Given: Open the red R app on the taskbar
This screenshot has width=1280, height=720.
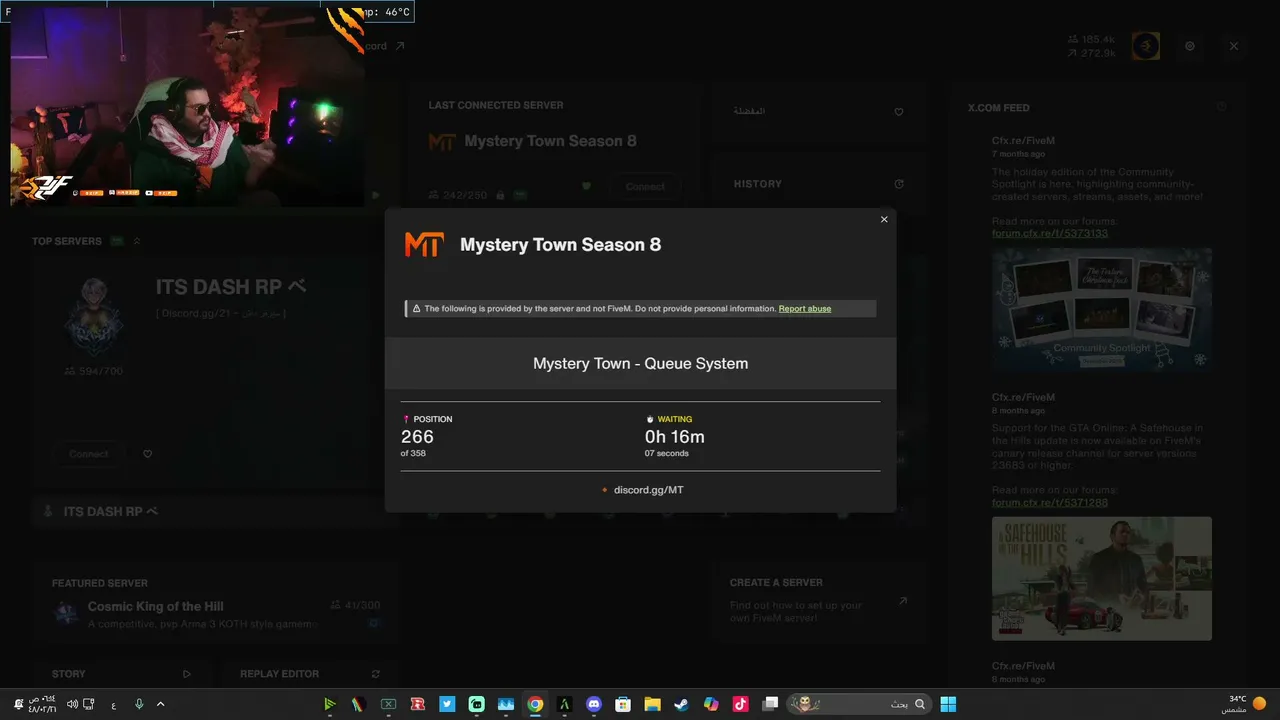Looking at the screenshot, I should click(418, 704).
